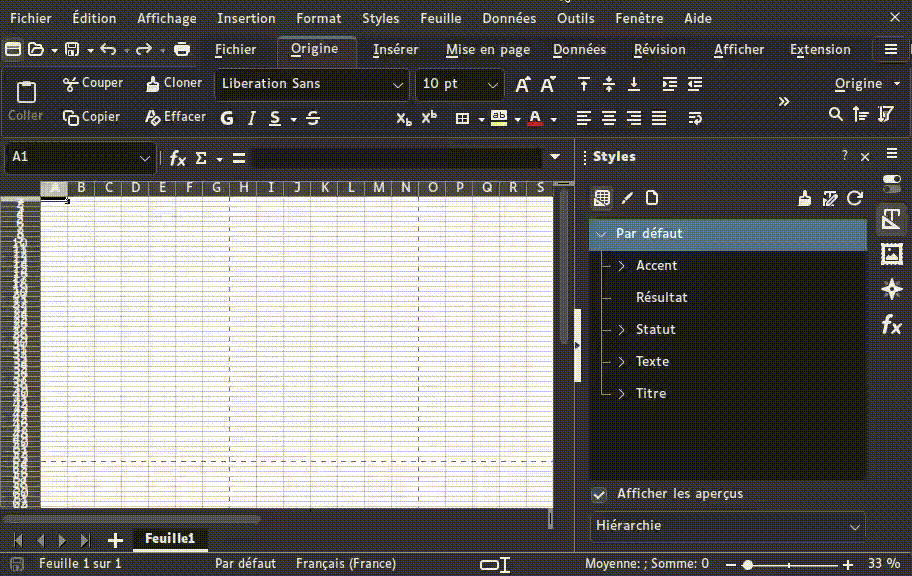912x576 pixels.
Task: Toggle the selection mode indicator in the status bar
Action: pos(495,564)
